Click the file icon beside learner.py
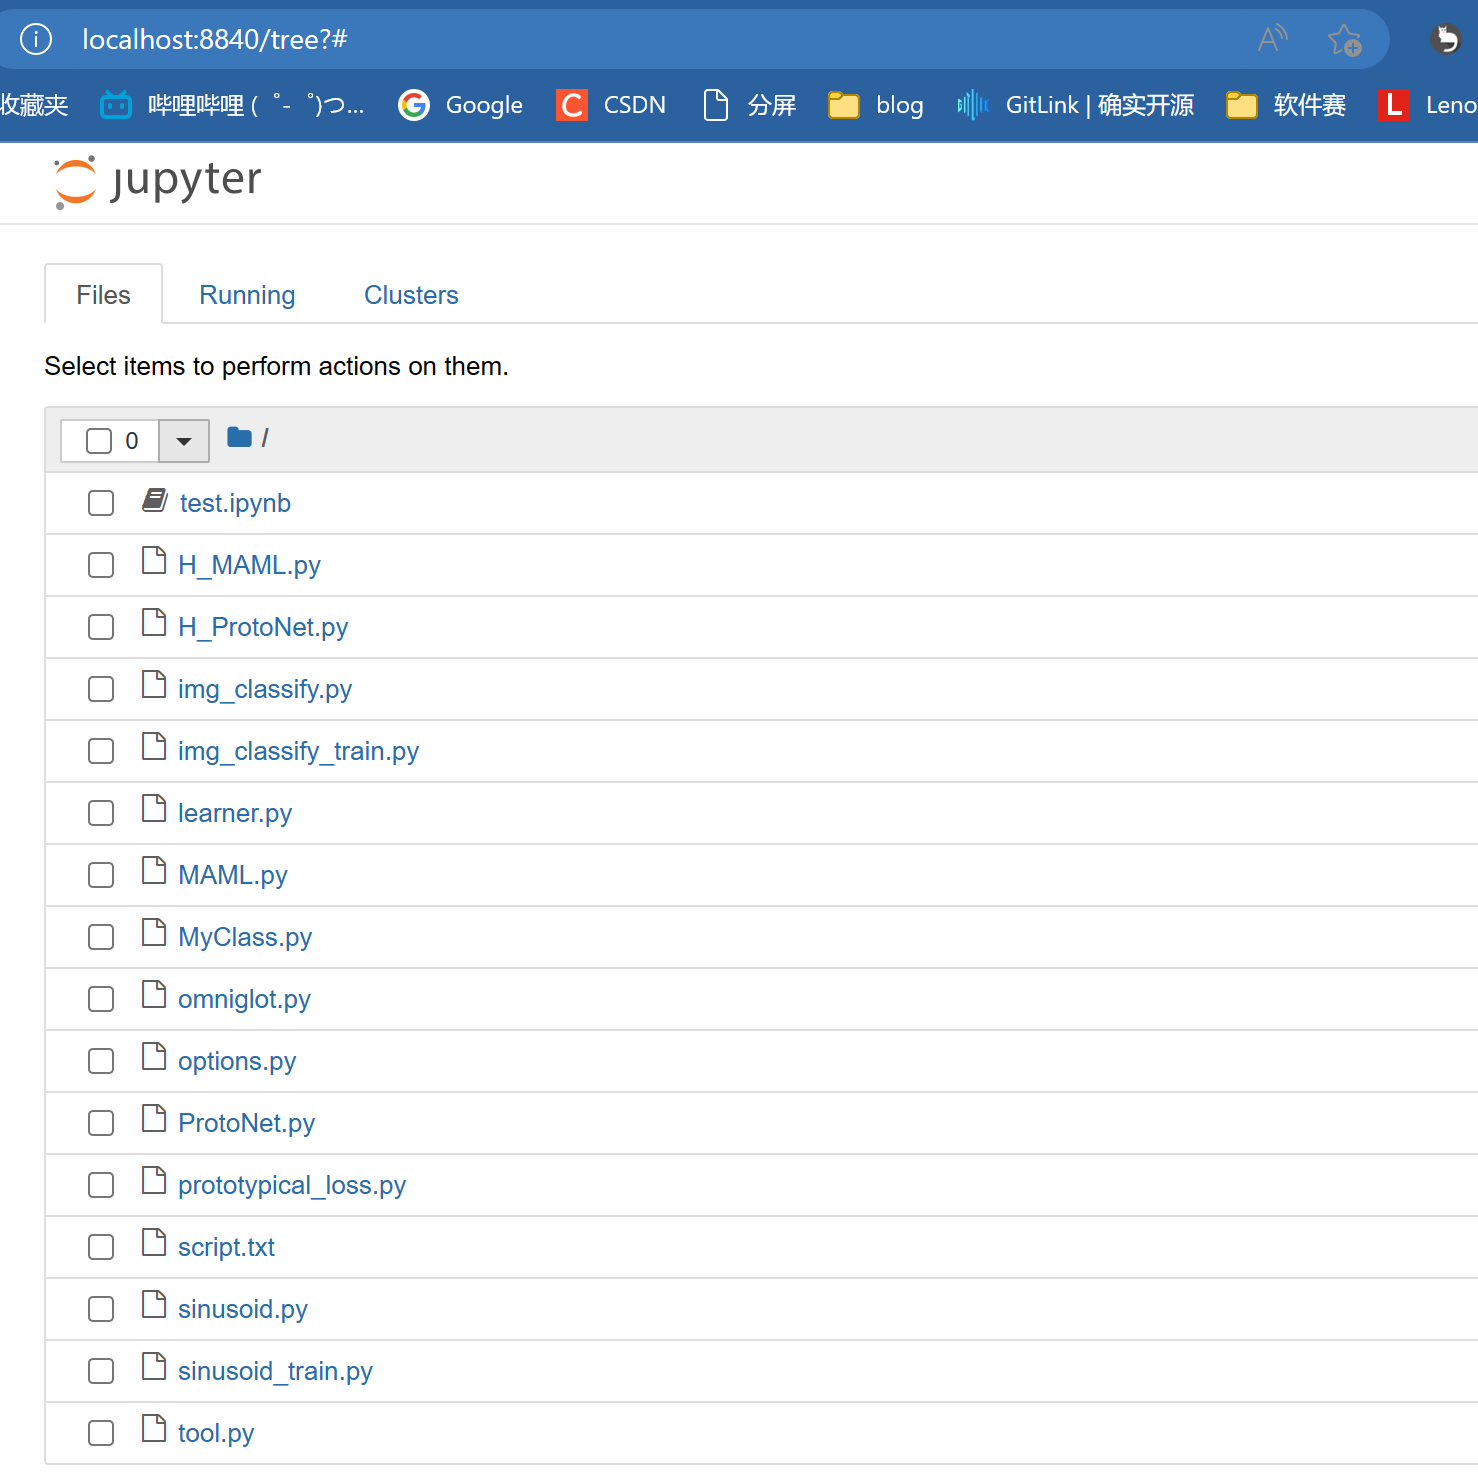The height and width of the screenshot is (1475, 1478). pos(154,809)
